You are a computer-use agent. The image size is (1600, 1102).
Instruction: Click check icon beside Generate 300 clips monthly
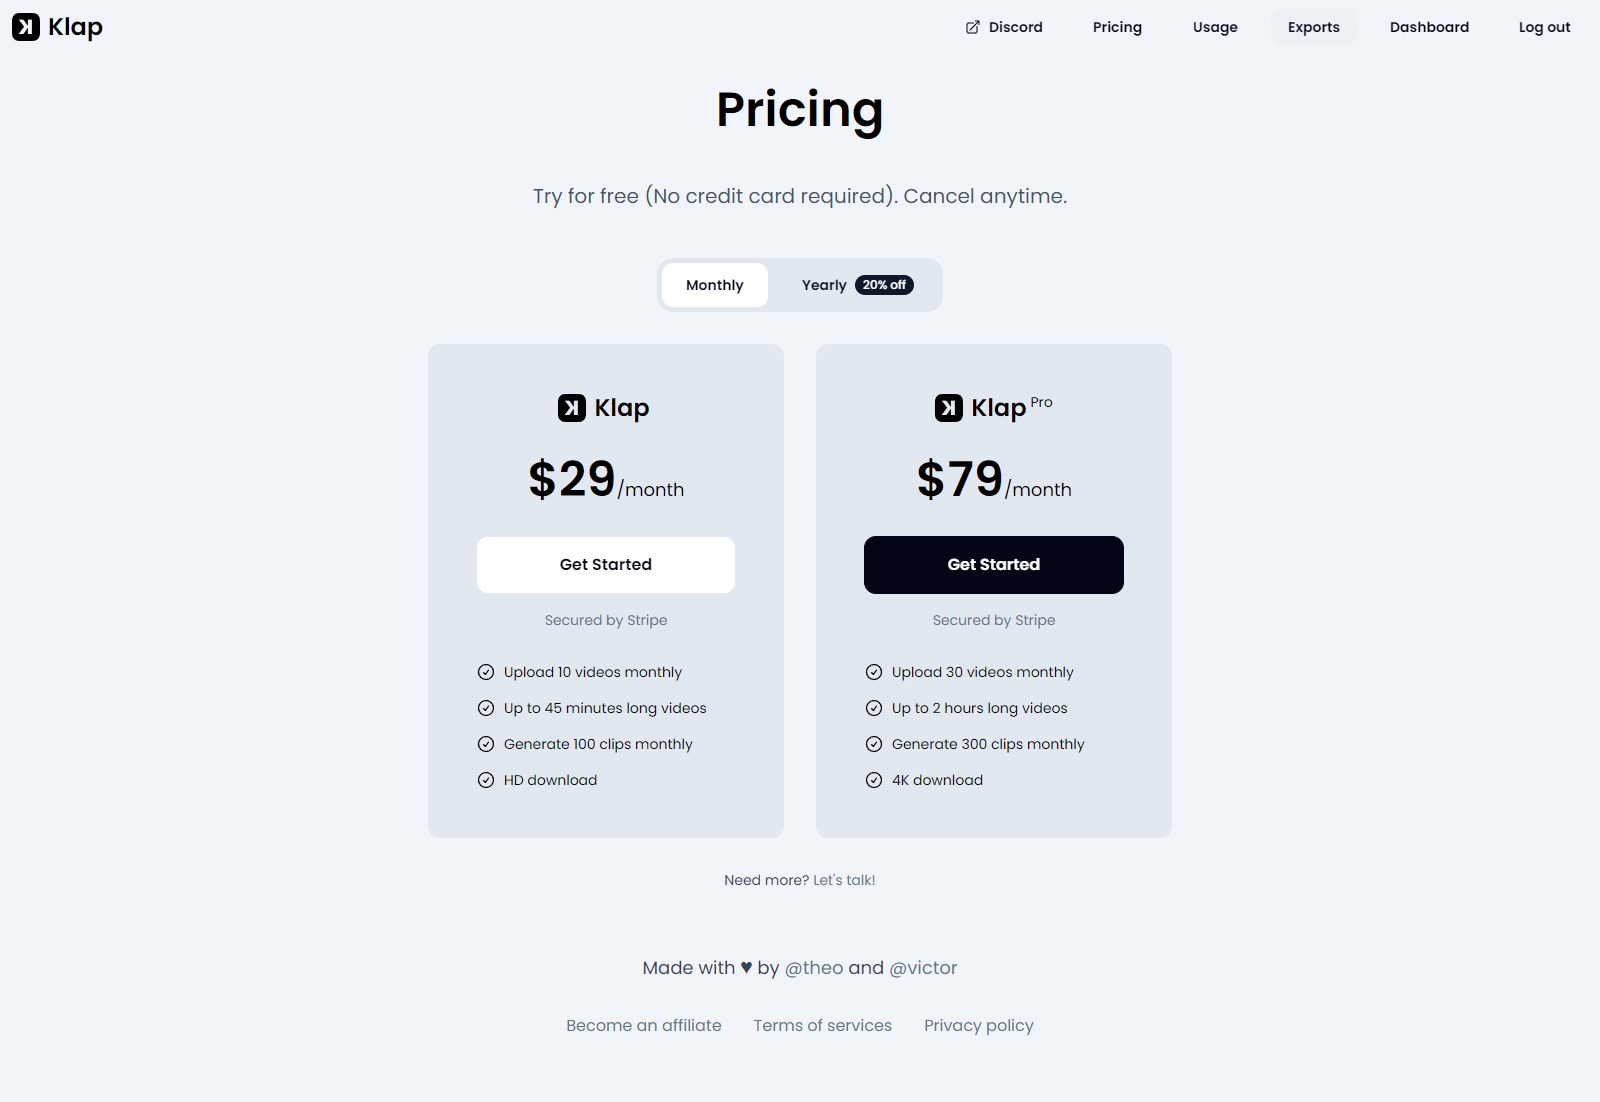(x=874, y=744)
